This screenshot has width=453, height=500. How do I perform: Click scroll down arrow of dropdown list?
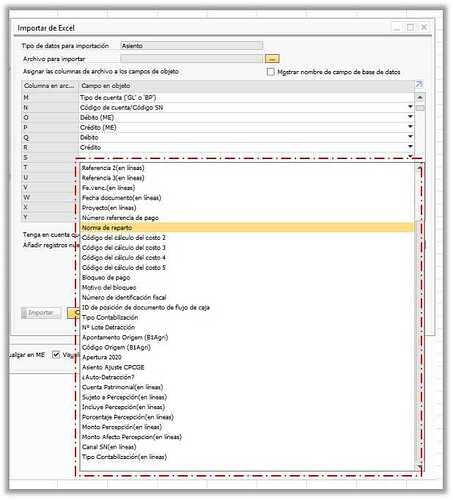[420, 467]
